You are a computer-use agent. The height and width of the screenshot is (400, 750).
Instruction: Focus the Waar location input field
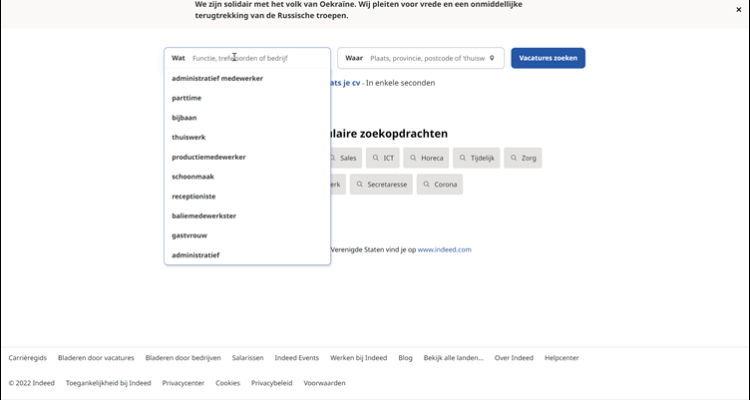point(426,58)
